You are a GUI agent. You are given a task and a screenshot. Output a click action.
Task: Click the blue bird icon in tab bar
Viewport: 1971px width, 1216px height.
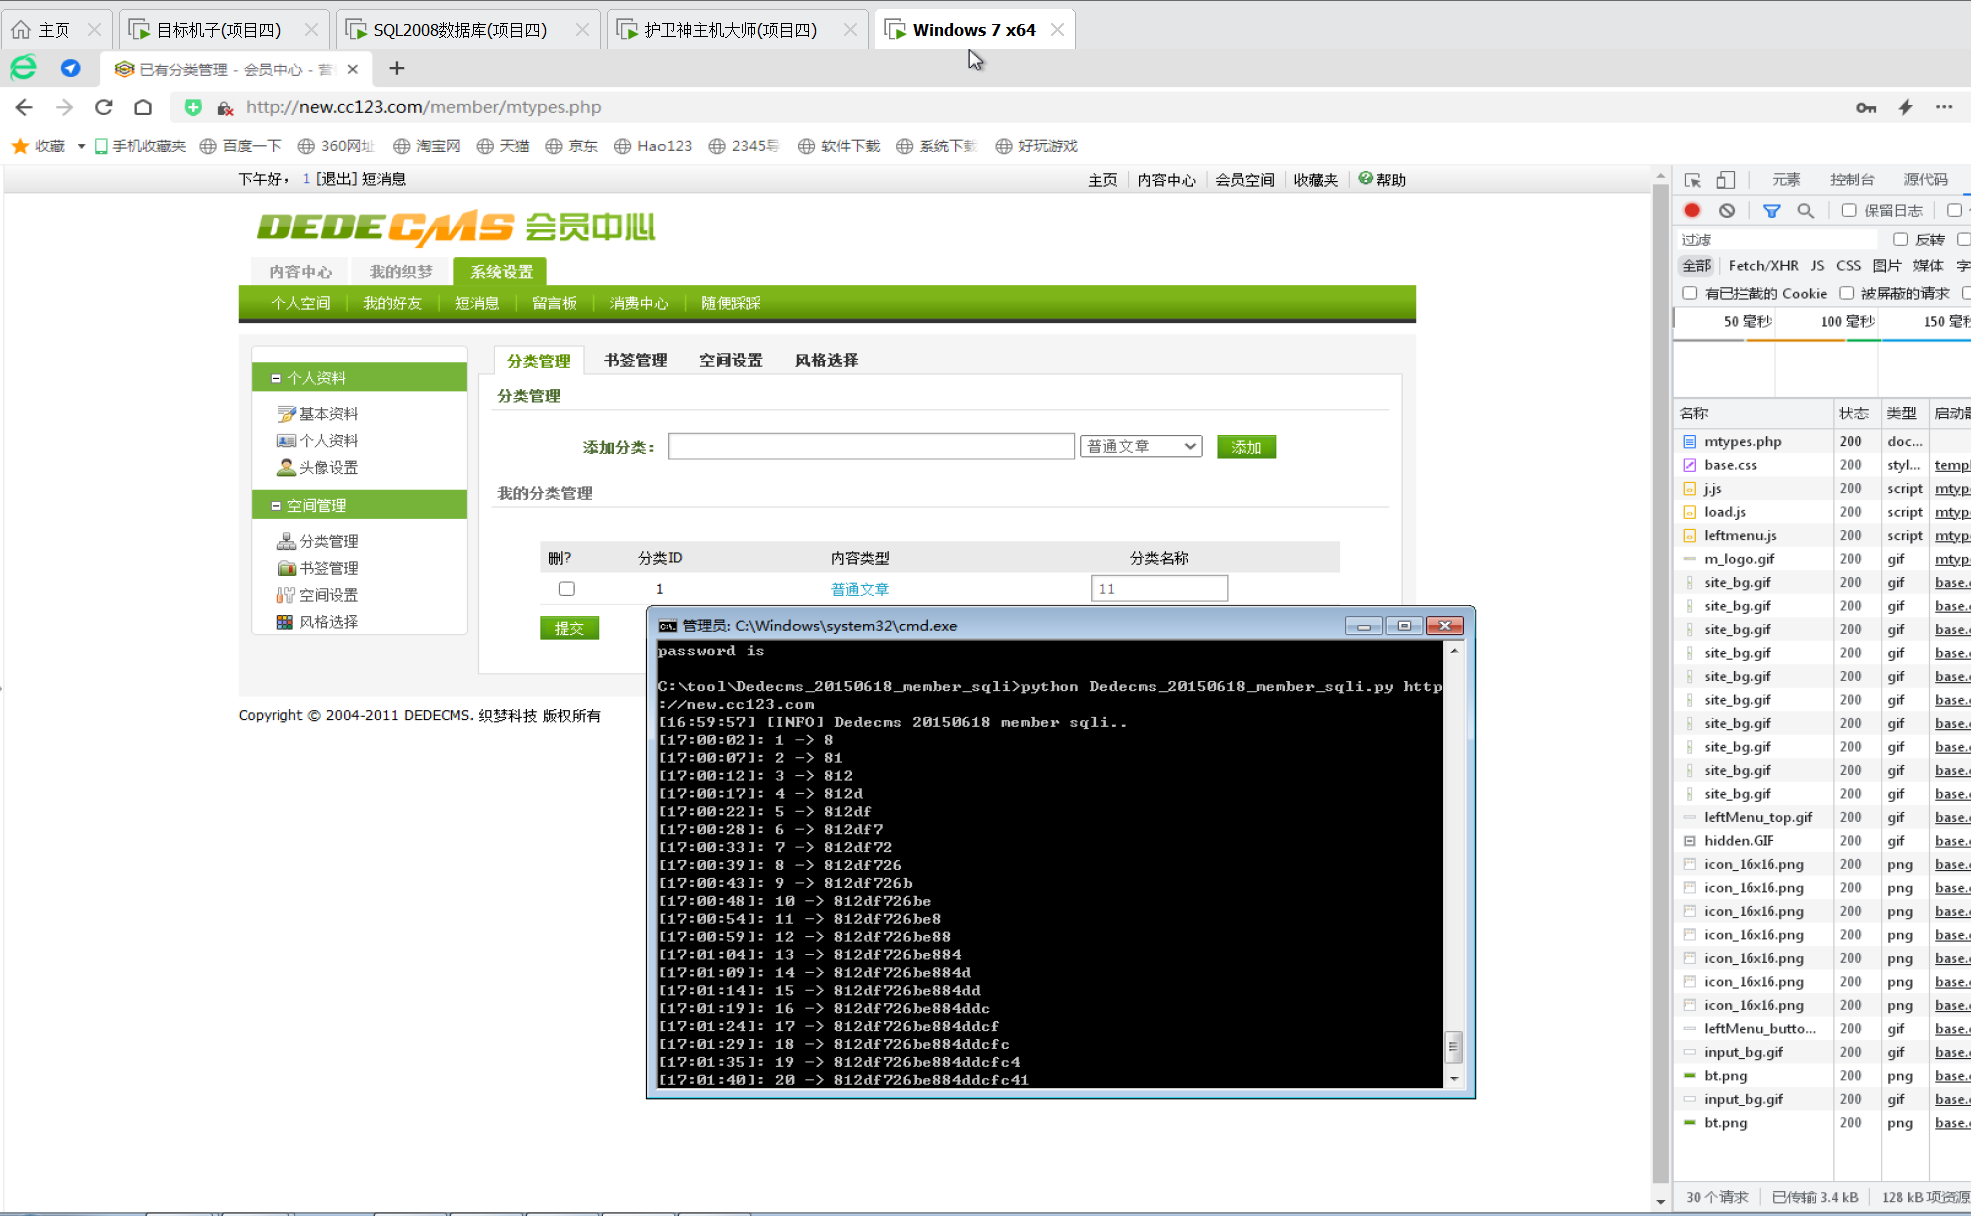coord(70,68)
